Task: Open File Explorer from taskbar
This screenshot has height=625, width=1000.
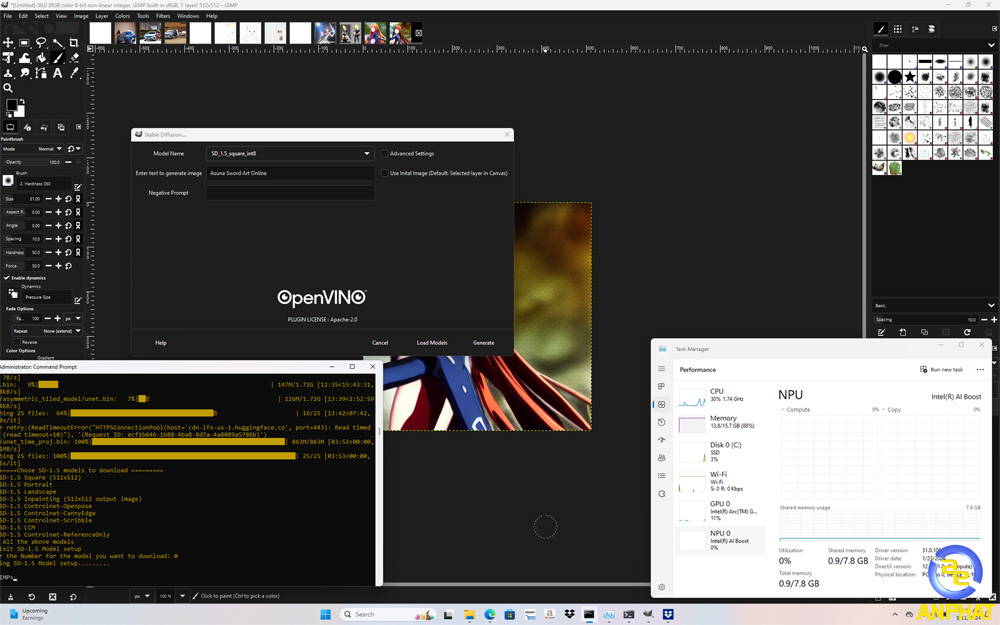Action: click(469, 614)
